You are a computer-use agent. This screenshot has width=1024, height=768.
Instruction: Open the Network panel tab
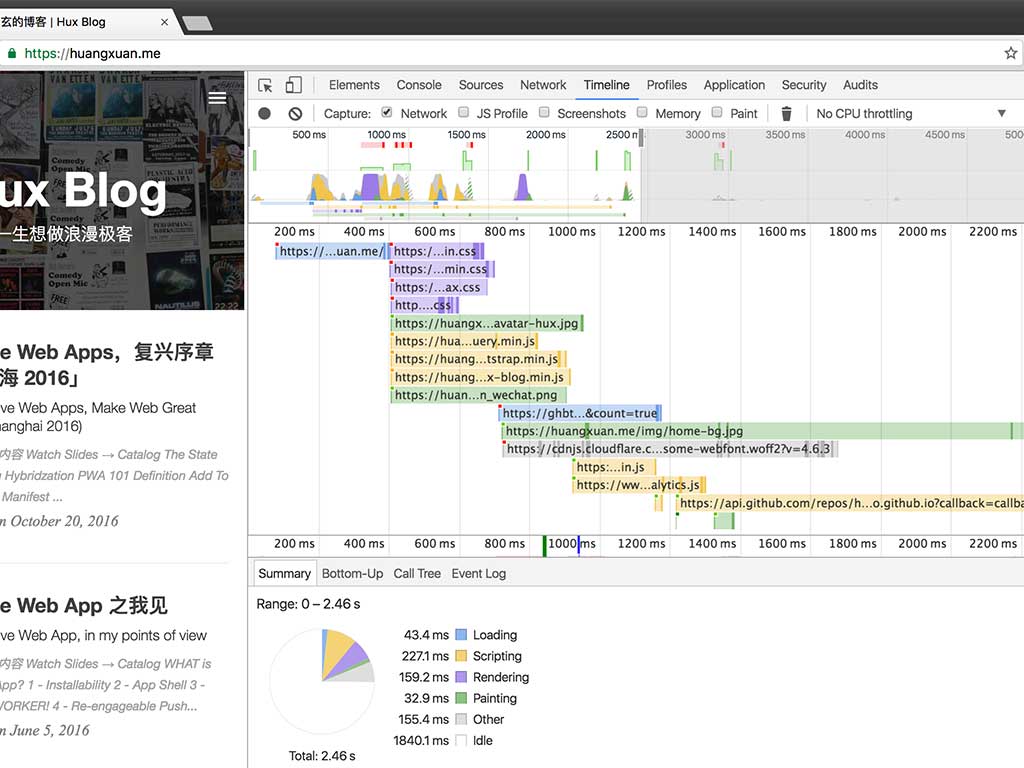point(543,85)
